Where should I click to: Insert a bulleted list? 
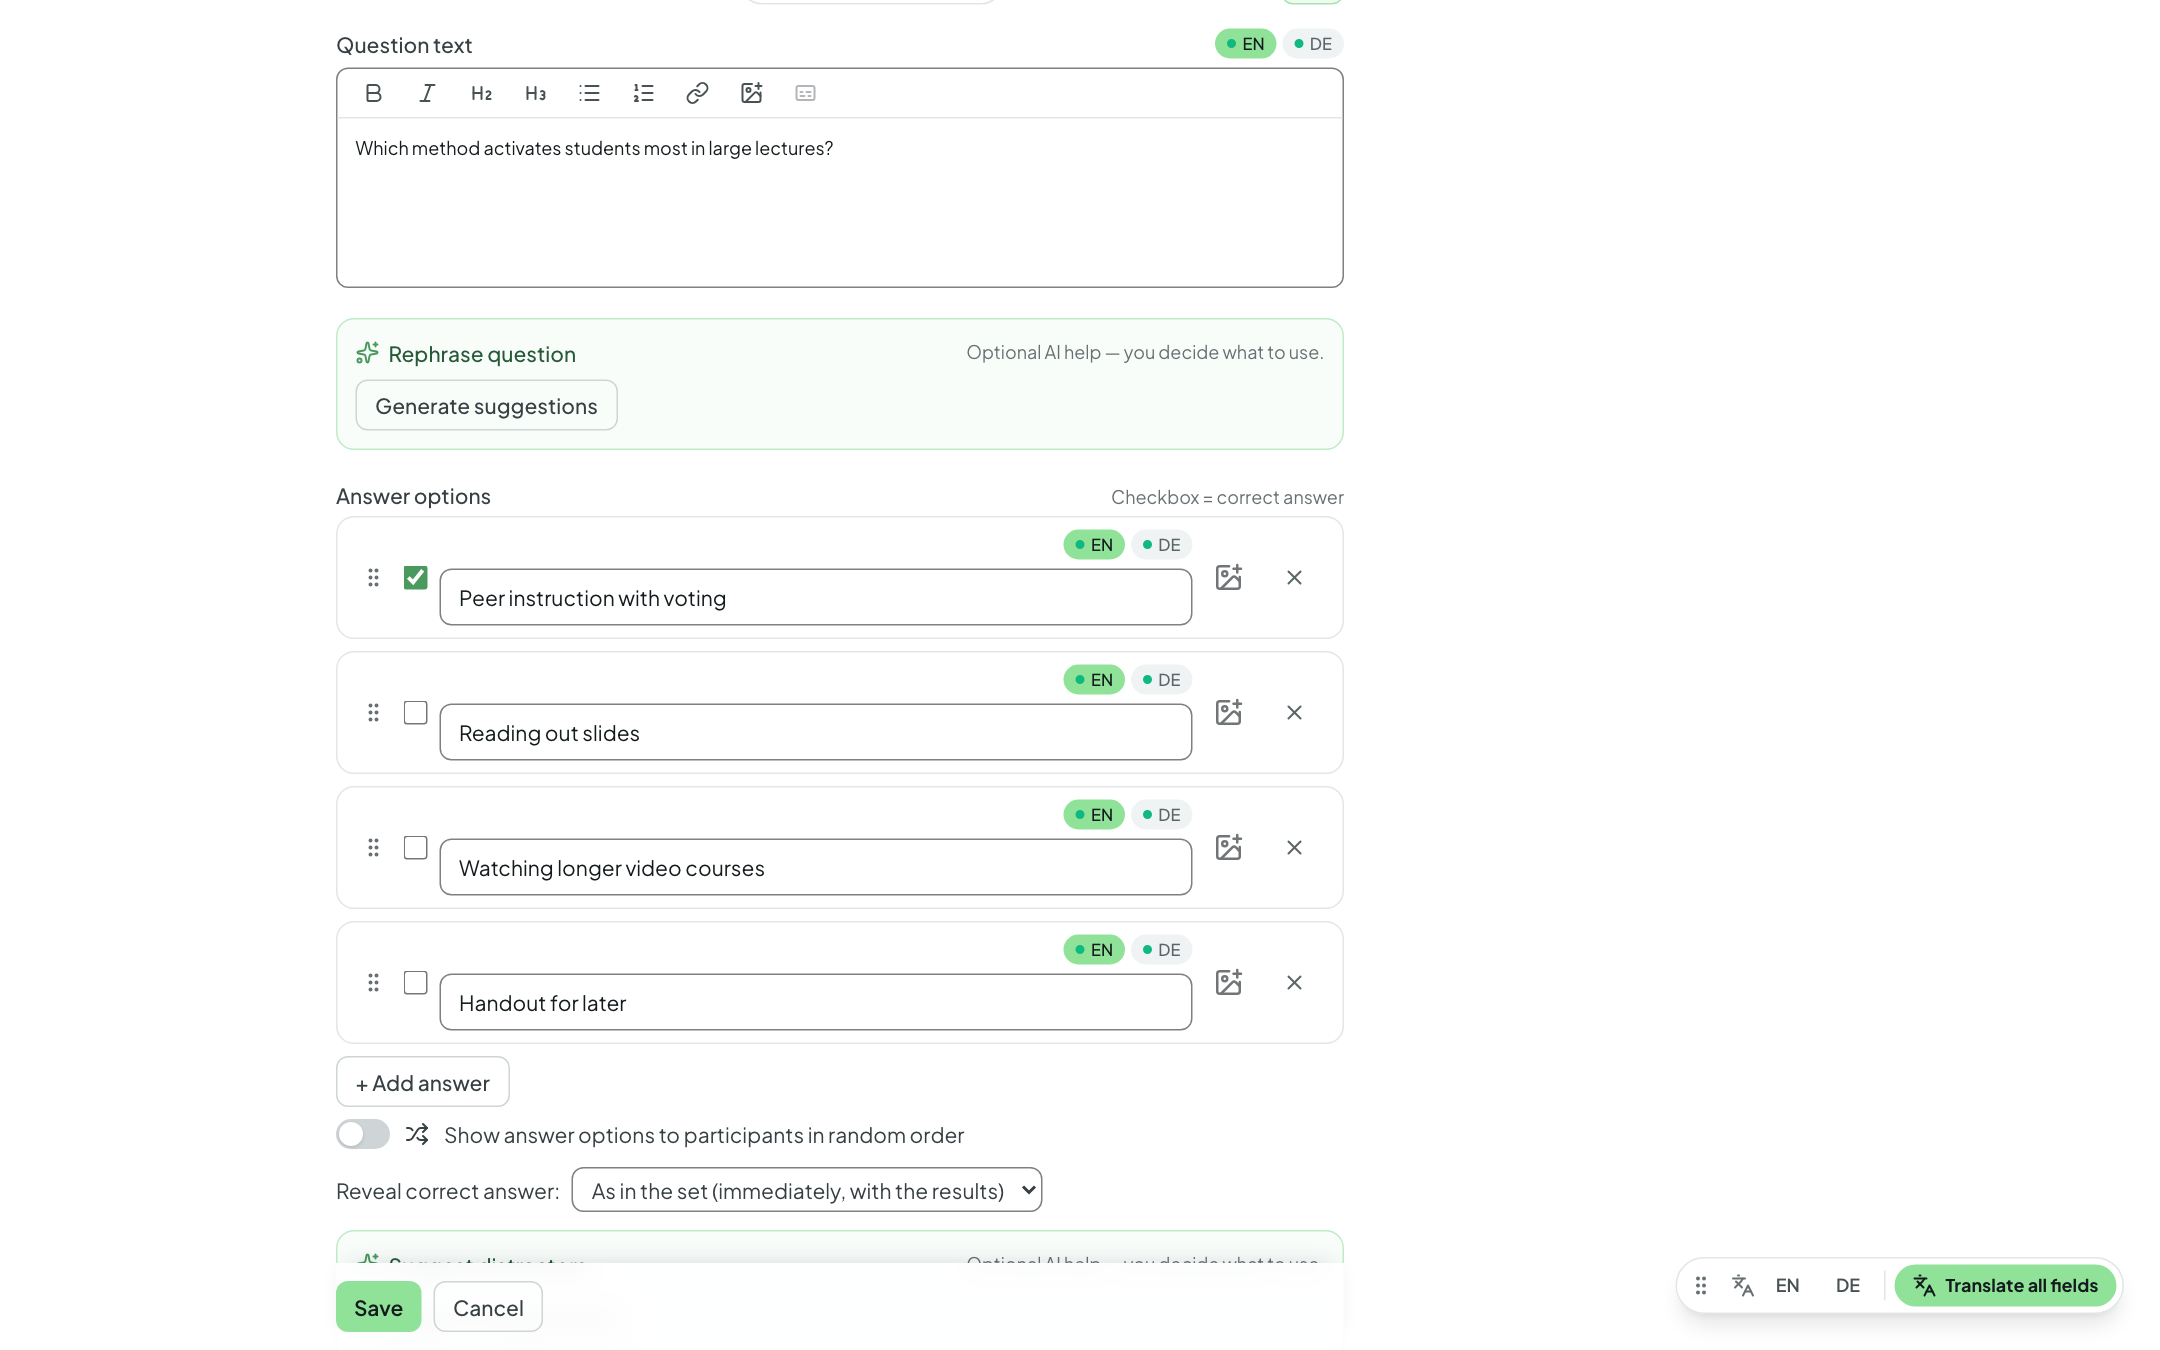click(x=589, y=93)
